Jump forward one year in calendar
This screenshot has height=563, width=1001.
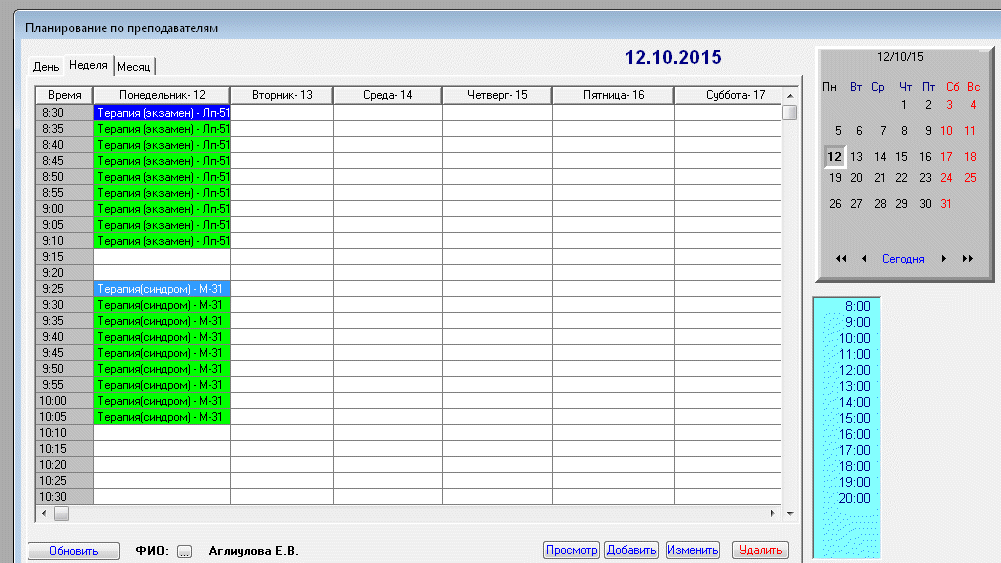(x=967, y=259)
